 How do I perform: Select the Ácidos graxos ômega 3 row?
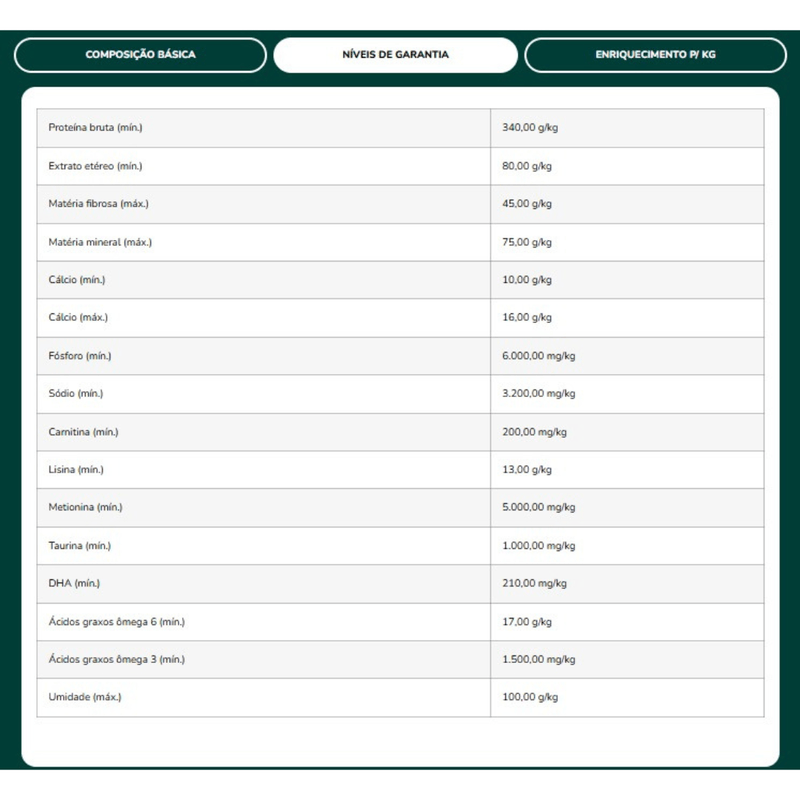coord(400,660)
